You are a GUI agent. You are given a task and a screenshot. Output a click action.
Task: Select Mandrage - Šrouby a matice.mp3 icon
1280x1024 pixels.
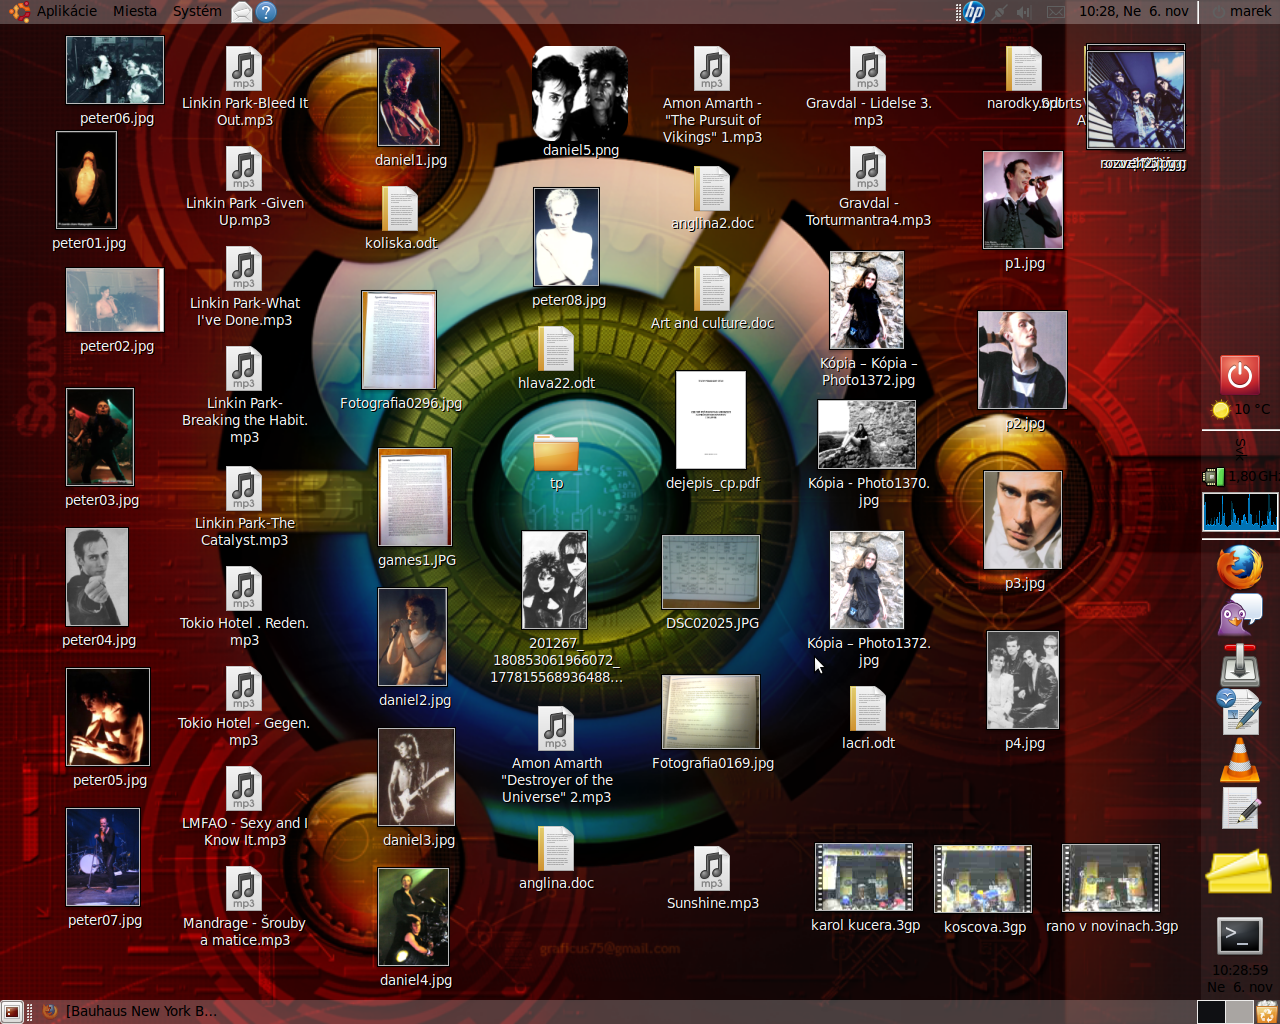[x=244, y=889]
